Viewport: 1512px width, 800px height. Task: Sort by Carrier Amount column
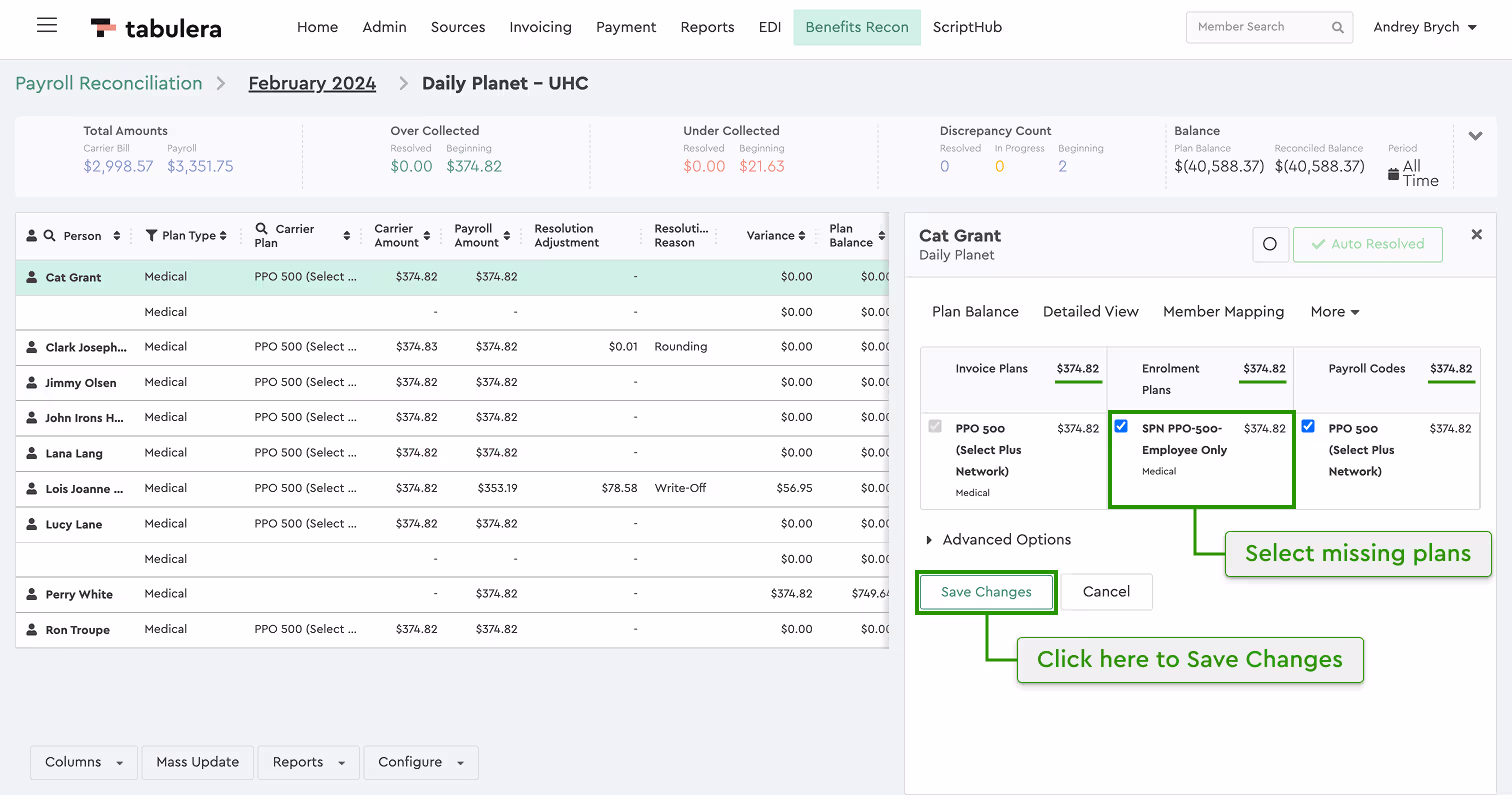click(427, 236)
